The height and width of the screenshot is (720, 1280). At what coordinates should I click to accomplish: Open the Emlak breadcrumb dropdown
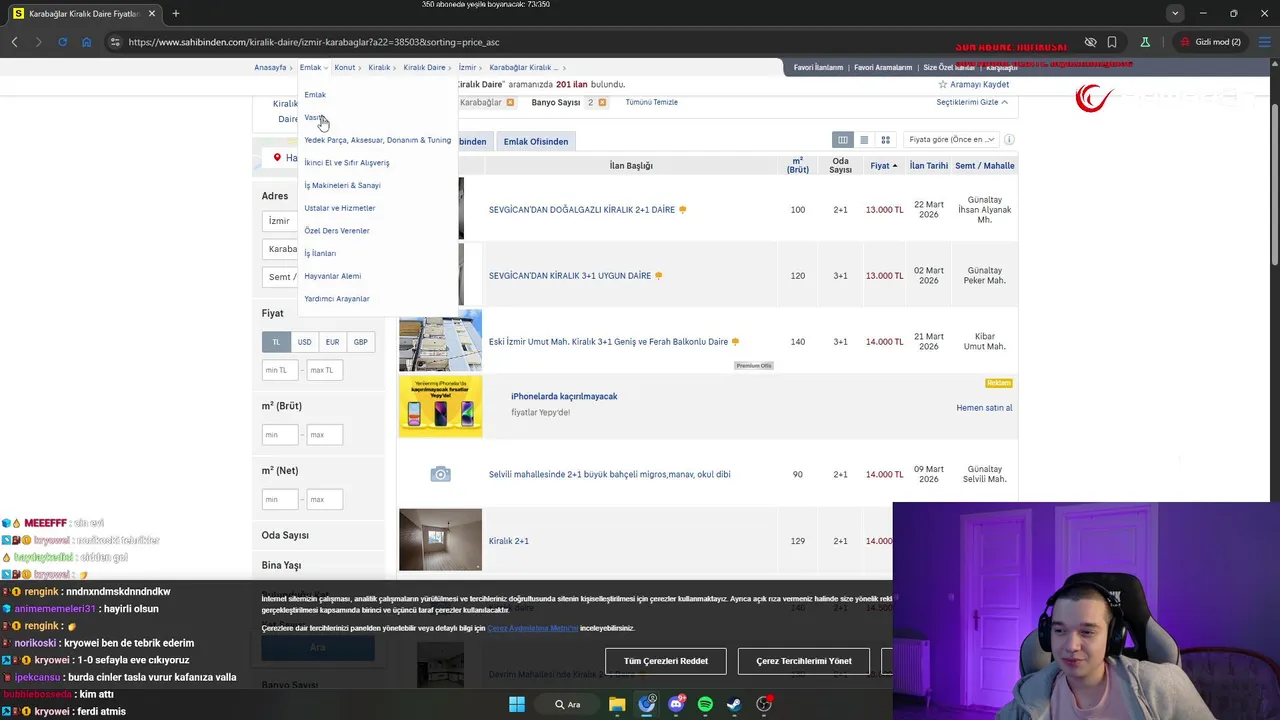pos(314,68)
